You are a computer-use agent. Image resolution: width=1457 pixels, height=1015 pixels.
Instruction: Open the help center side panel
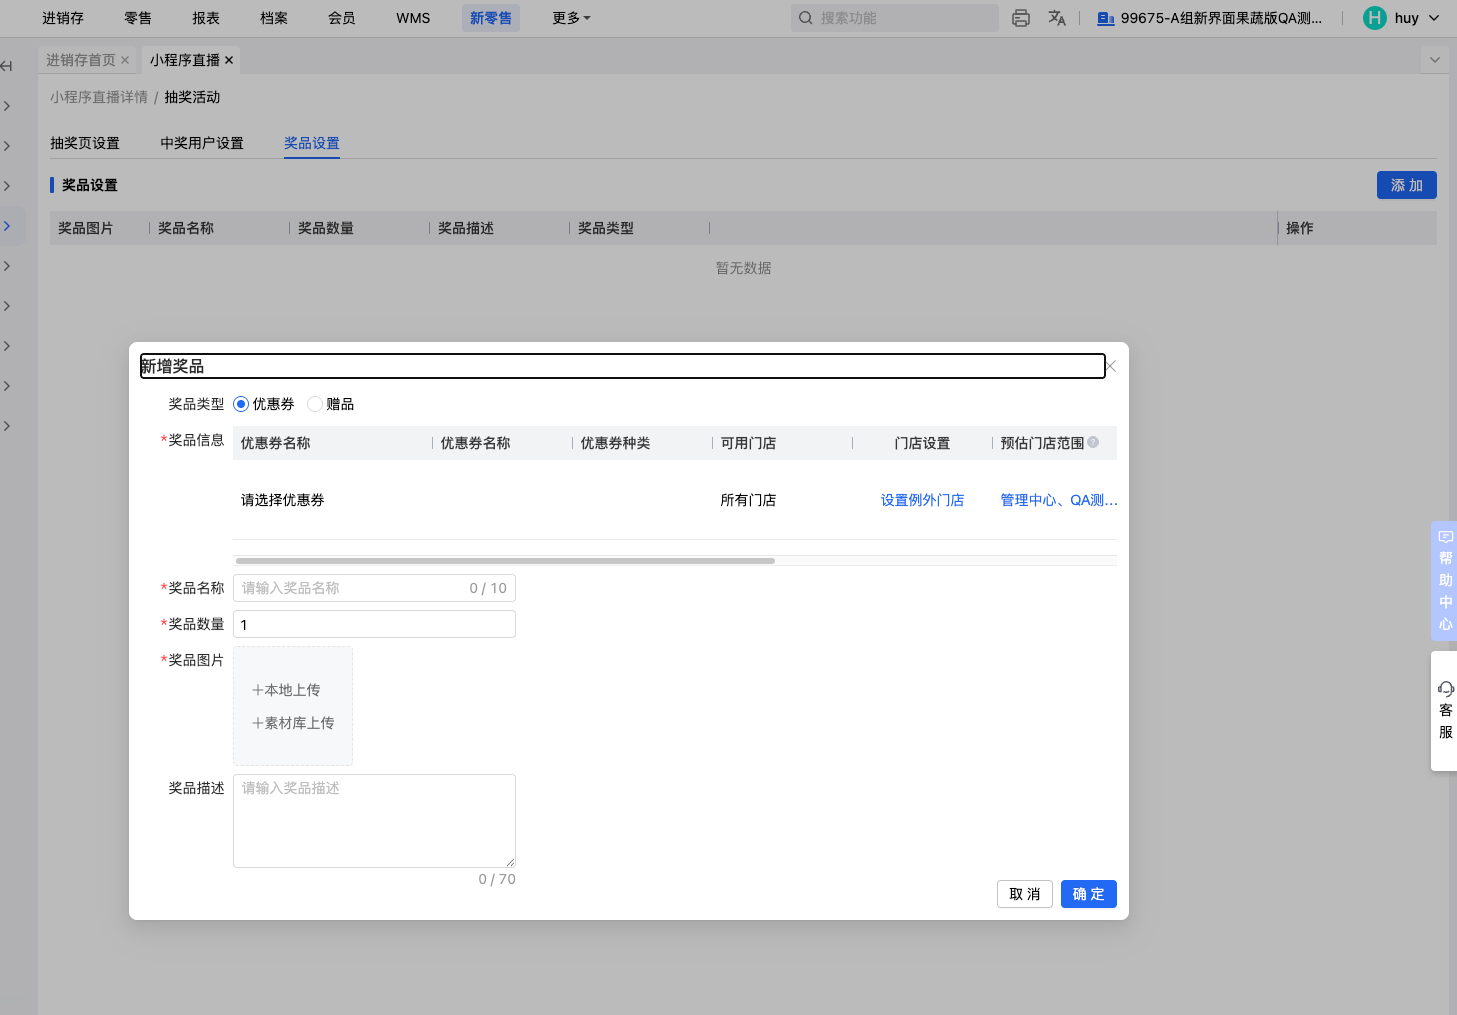[x=1445, y=580]
